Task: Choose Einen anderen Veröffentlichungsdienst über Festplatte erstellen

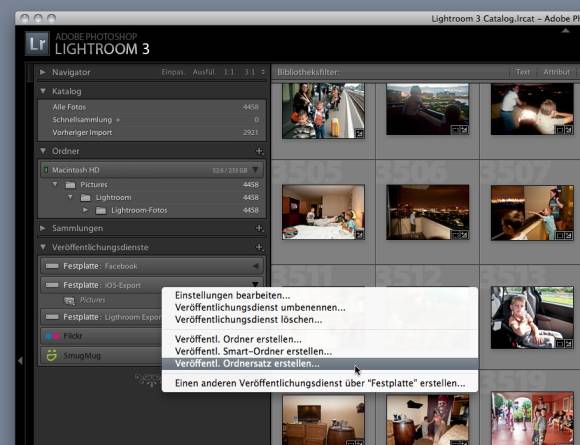Action: pos(320,383)
